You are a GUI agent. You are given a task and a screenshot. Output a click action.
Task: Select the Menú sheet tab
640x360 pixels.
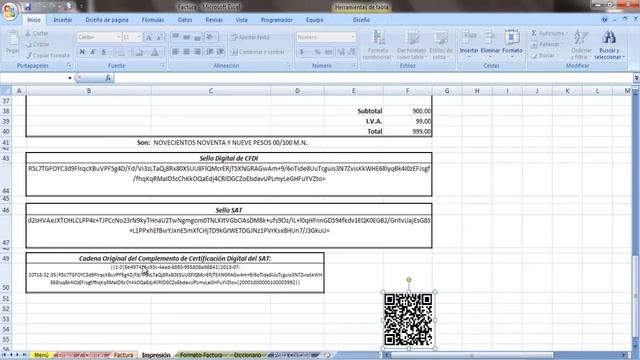click(x=41, y=355)
